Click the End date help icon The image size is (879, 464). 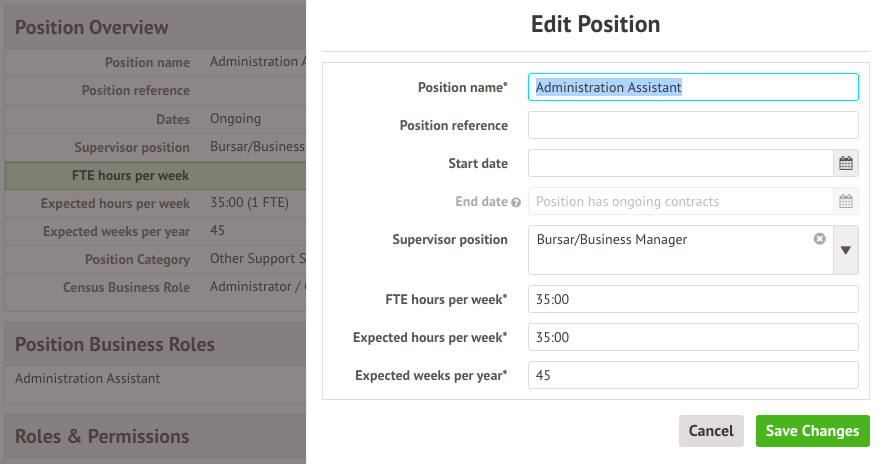point(516,202)
